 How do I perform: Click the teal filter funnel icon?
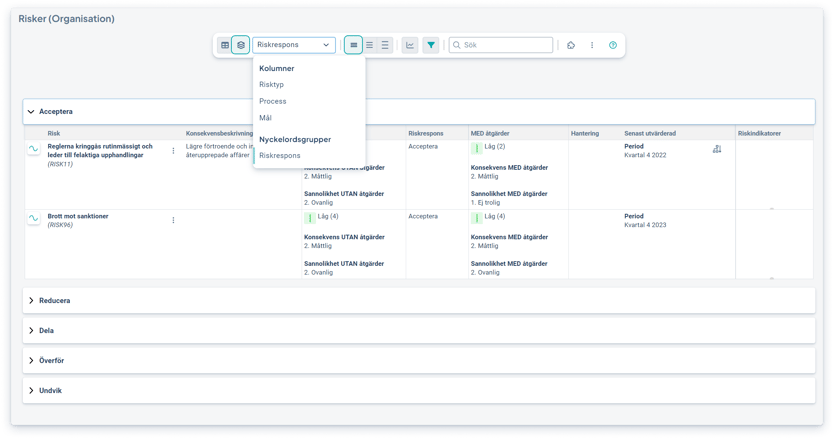pyautogui.click(x=431, y=45)
